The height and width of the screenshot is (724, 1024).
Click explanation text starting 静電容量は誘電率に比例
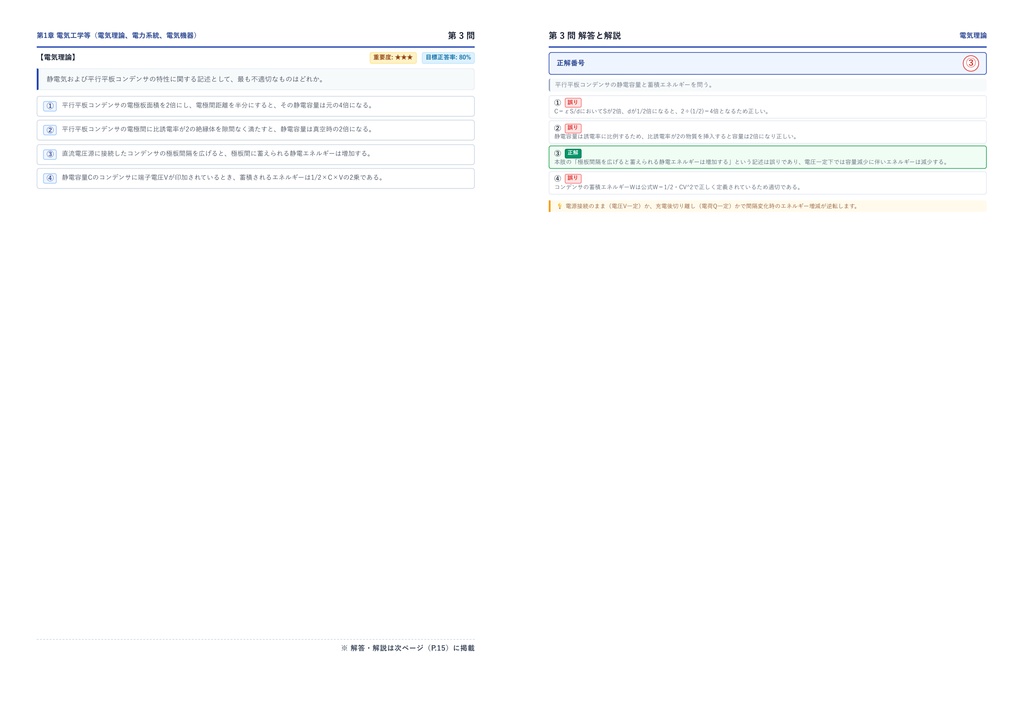(675, 136)
